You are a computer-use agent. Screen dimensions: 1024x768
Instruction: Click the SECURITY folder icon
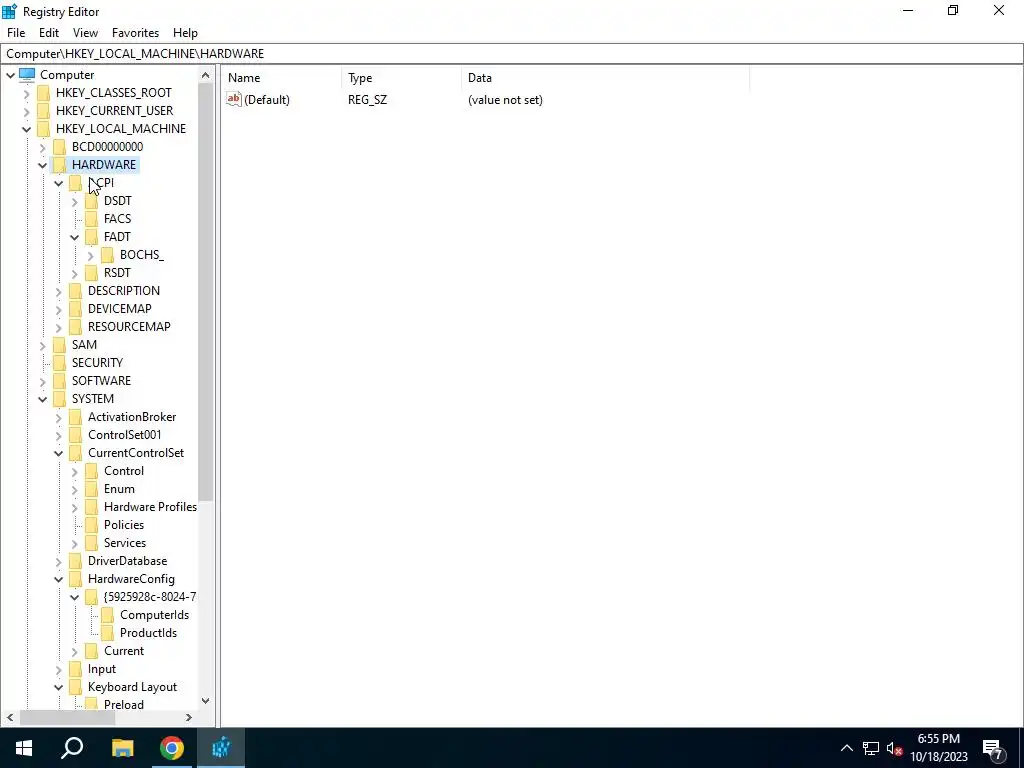pos(59,362)
